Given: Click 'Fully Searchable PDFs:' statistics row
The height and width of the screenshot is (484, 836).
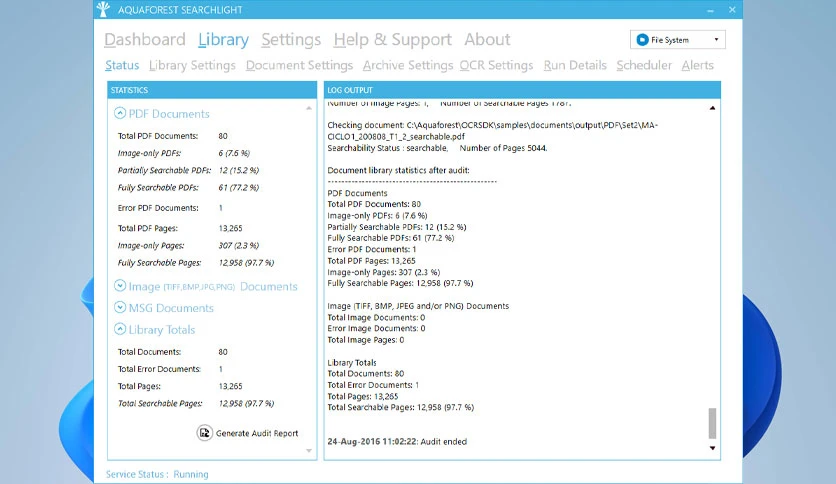Looking at the screenshot, I should (x=188, y=188).
